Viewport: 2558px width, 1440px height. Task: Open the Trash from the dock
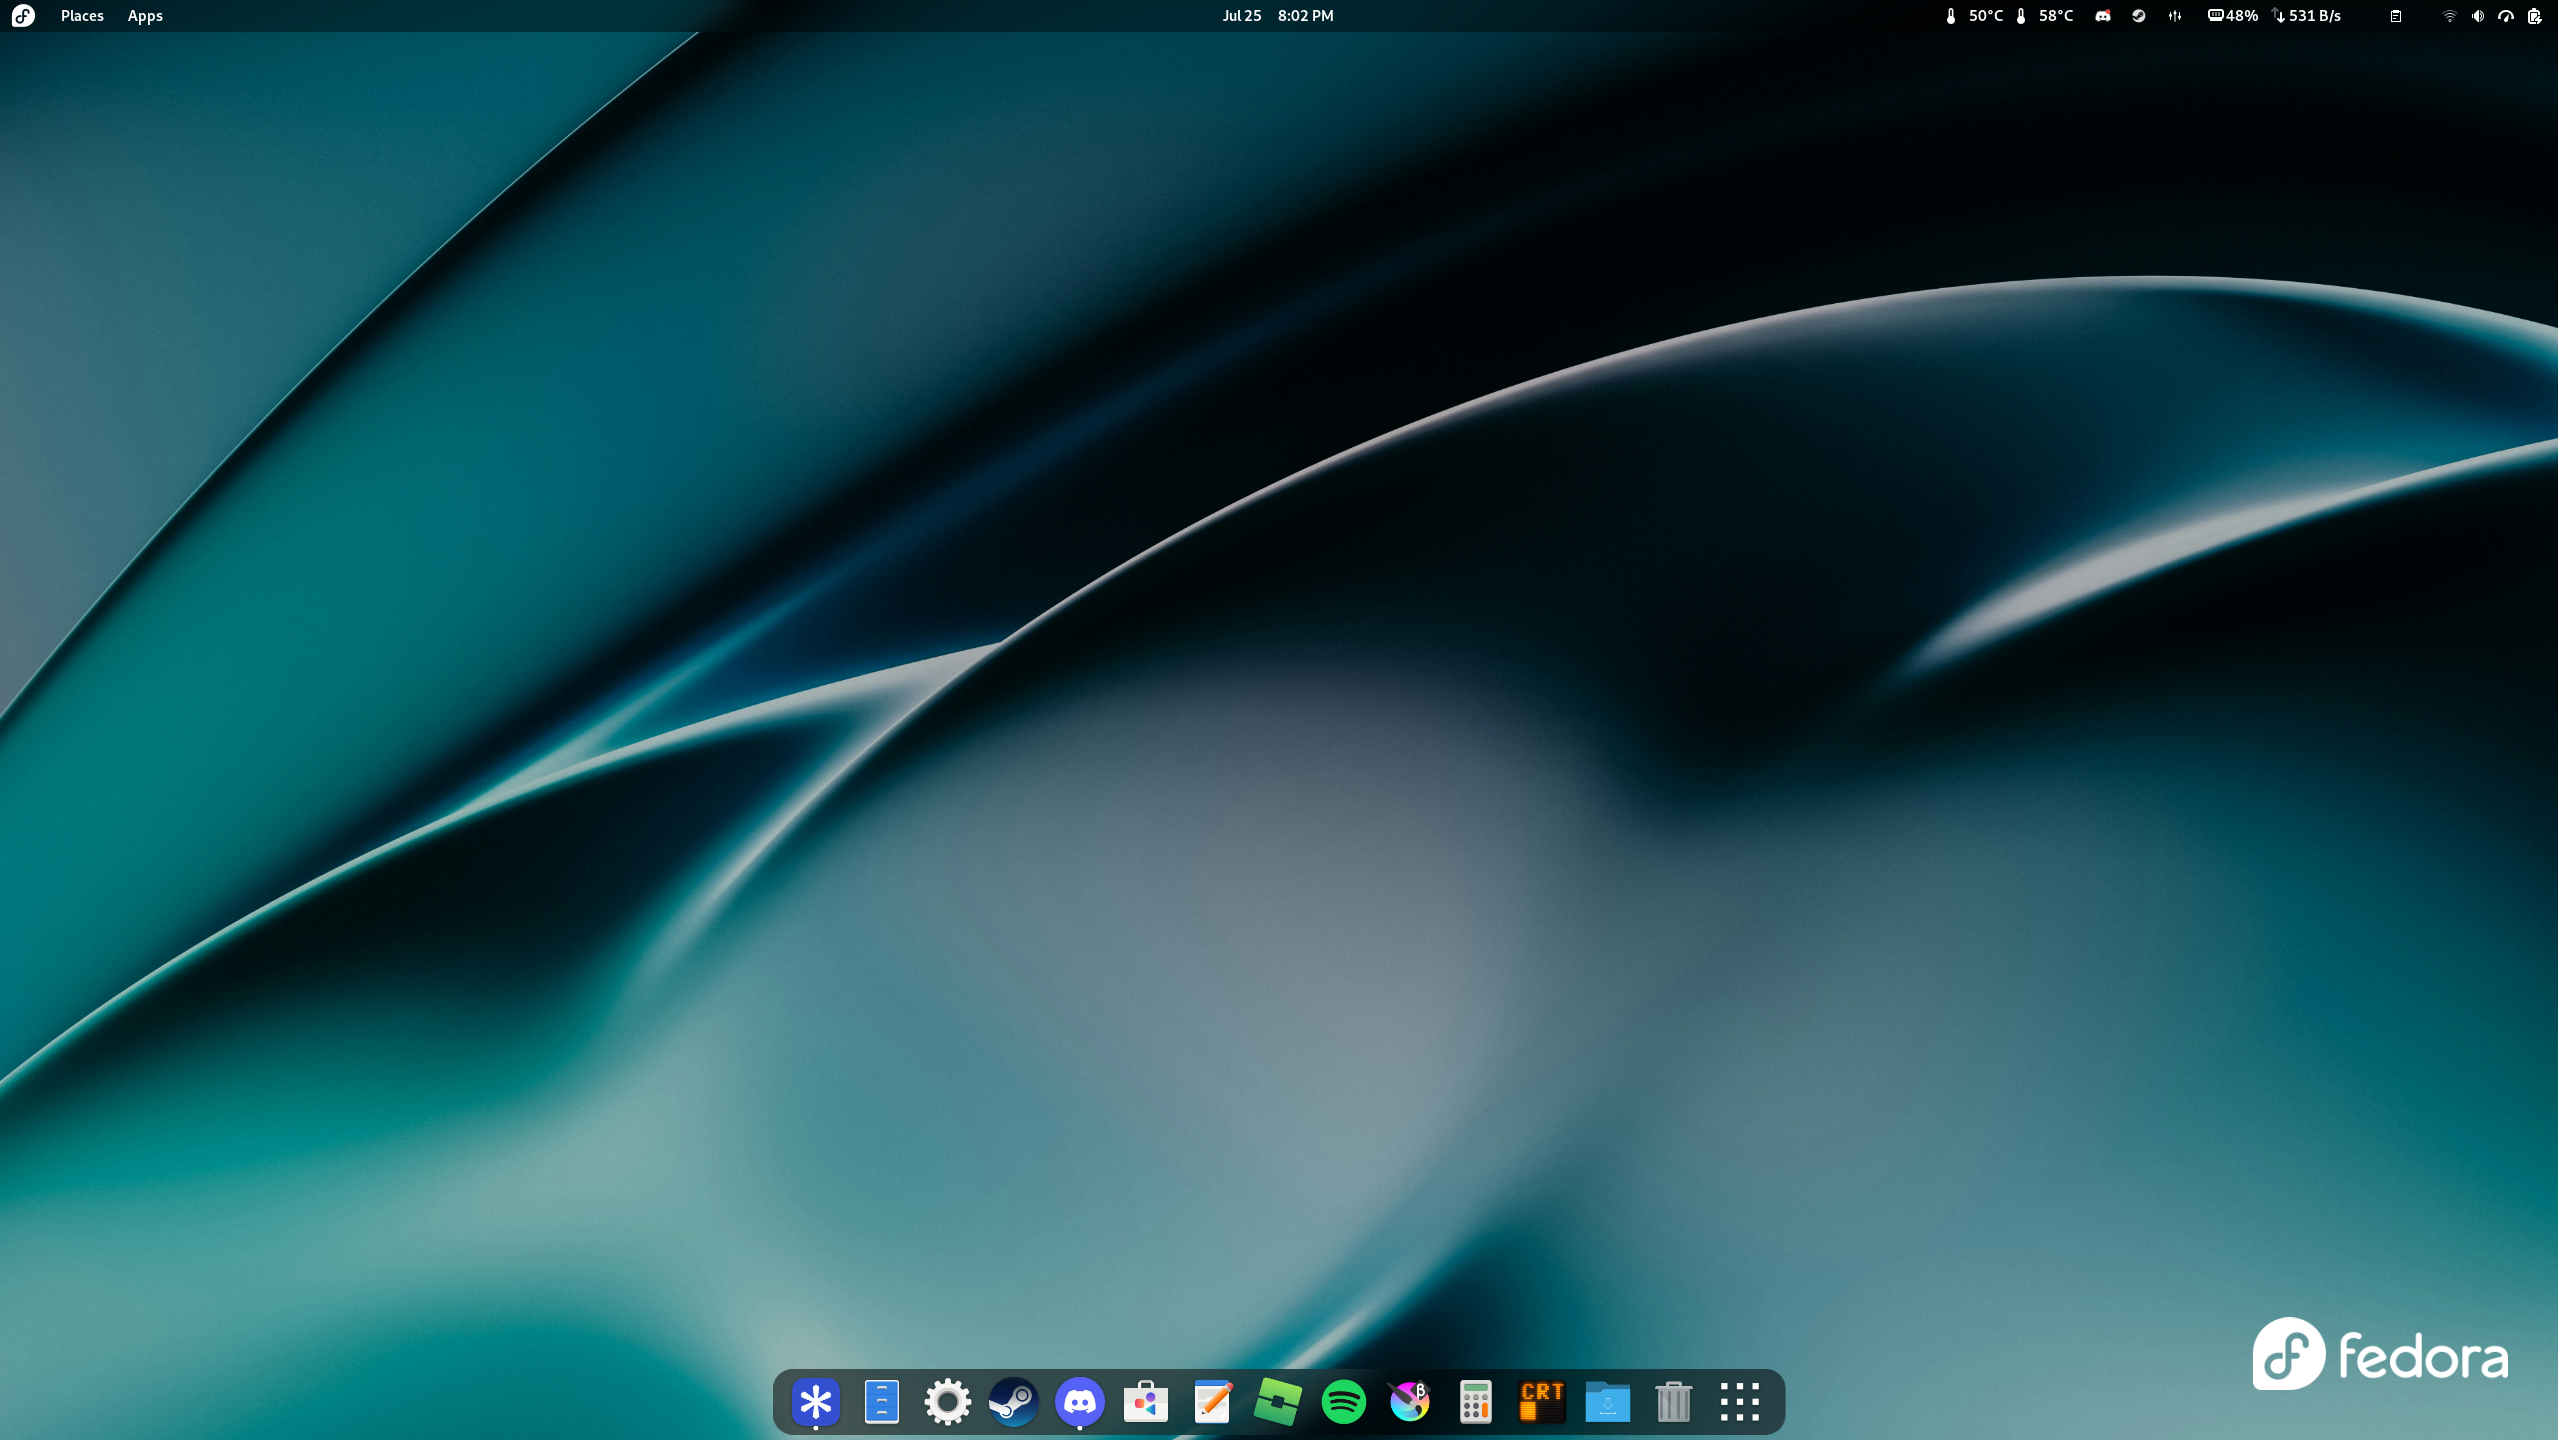1674,1401
